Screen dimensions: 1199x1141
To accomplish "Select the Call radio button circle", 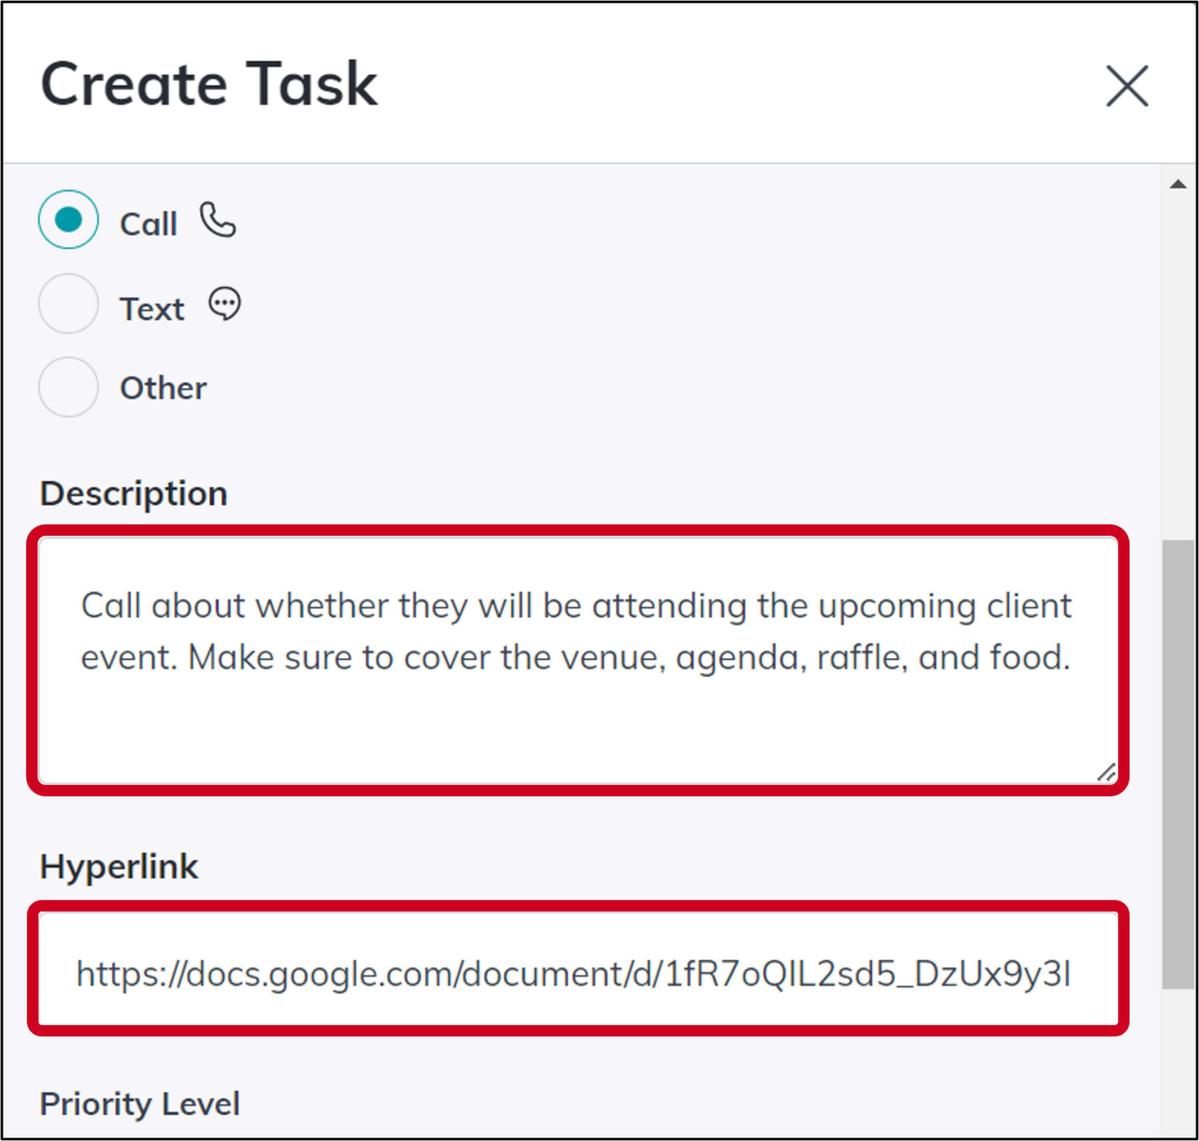I will pyautogui.click(x=68, y=220).
